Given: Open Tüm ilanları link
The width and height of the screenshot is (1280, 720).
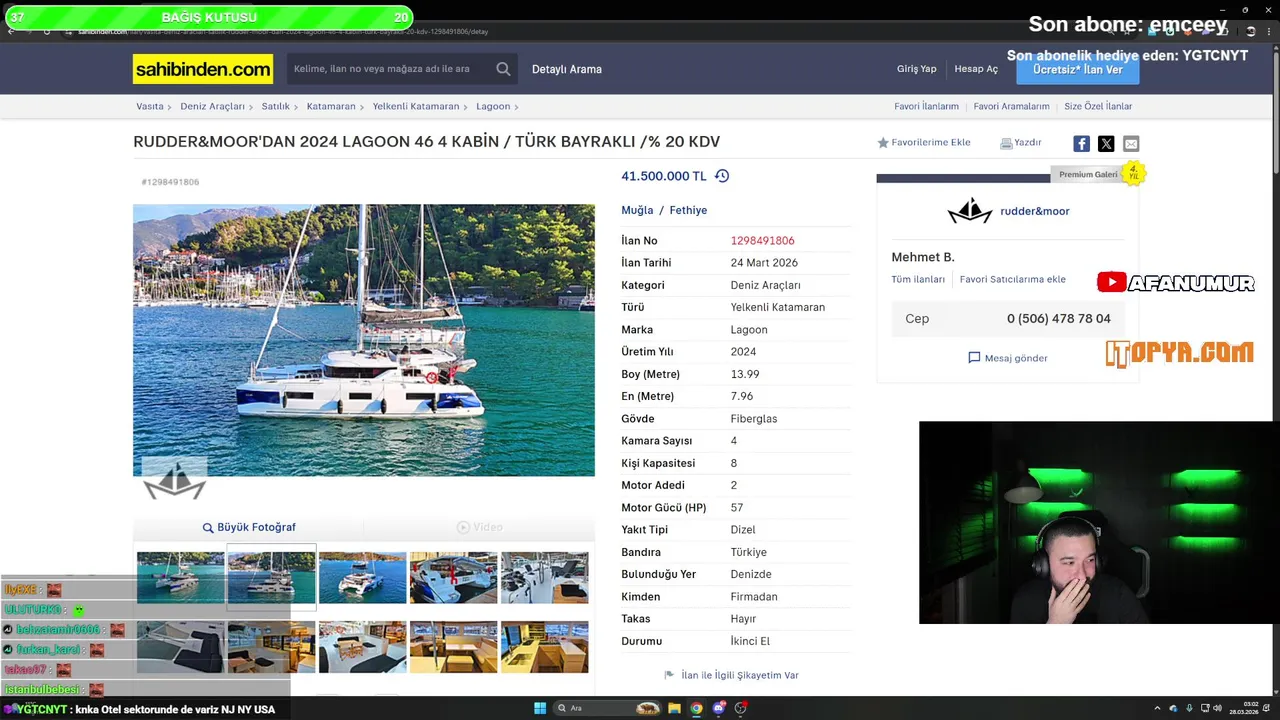Looking at the screenshot, I should (x=918, y=280).
